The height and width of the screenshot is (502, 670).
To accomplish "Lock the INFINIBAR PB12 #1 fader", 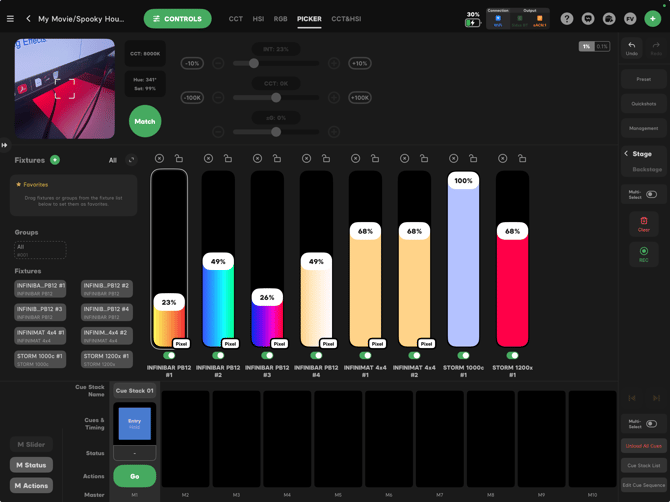I will click(x=179, y=159).
